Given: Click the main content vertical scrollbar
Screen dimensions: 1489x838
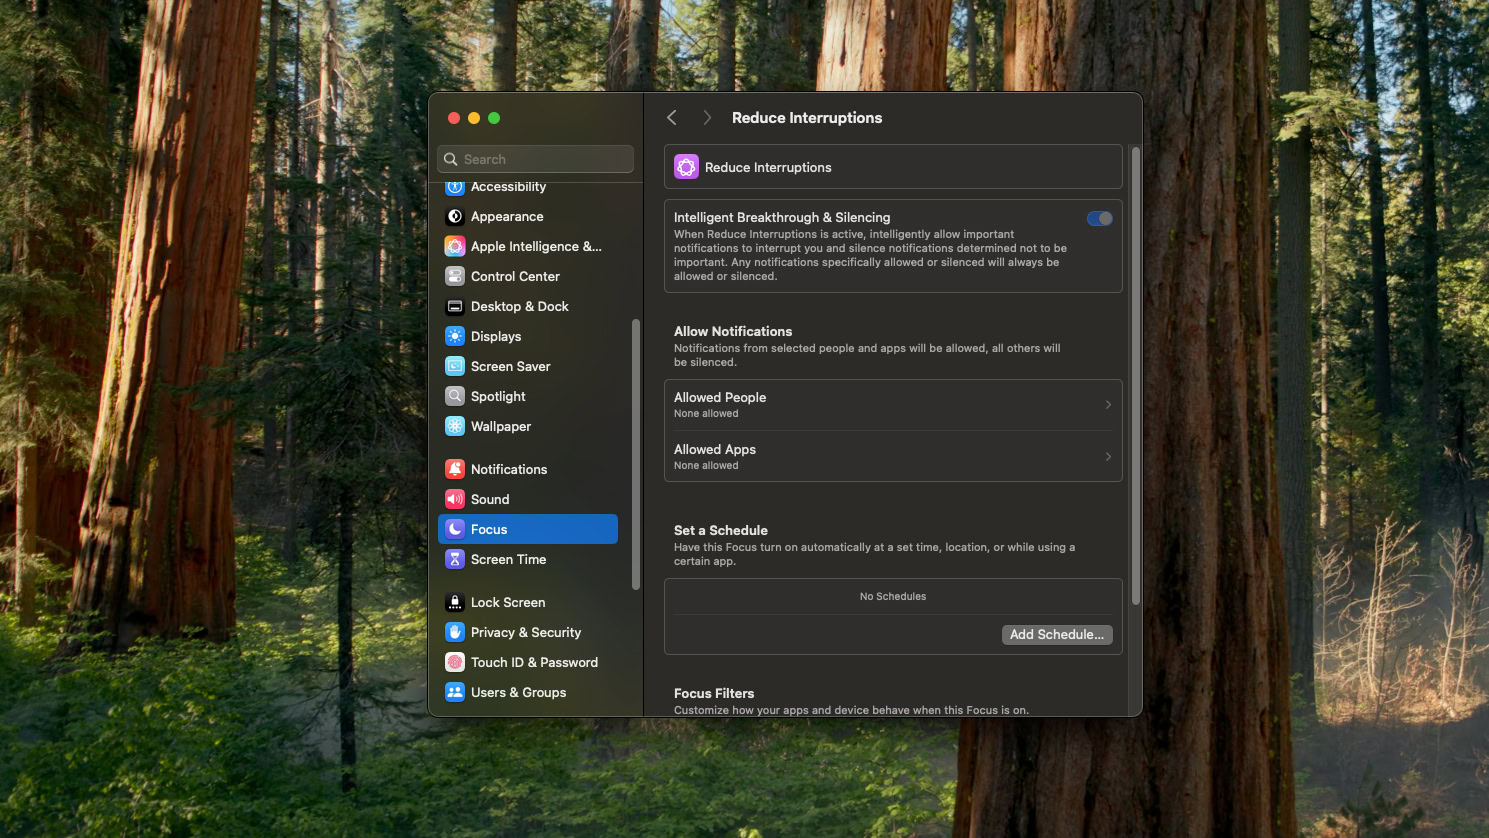Looking at the screenshot, I should pyautogui.click(x=1135, y=375).
